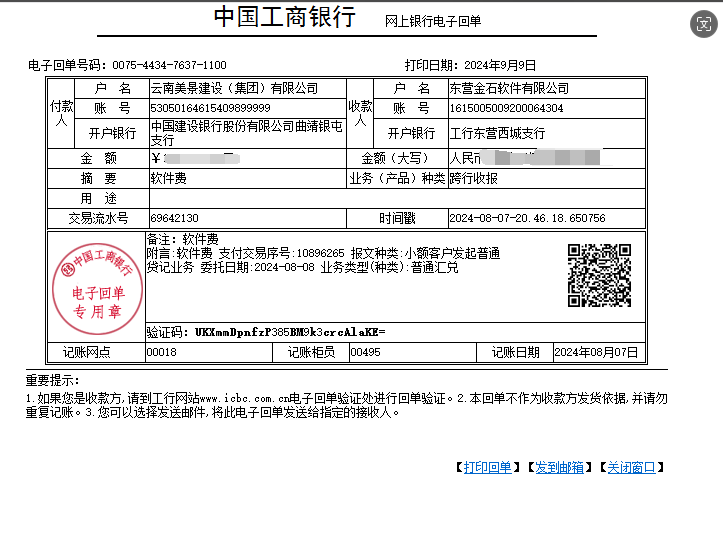Click 记账柜员 value 00495

365,352
